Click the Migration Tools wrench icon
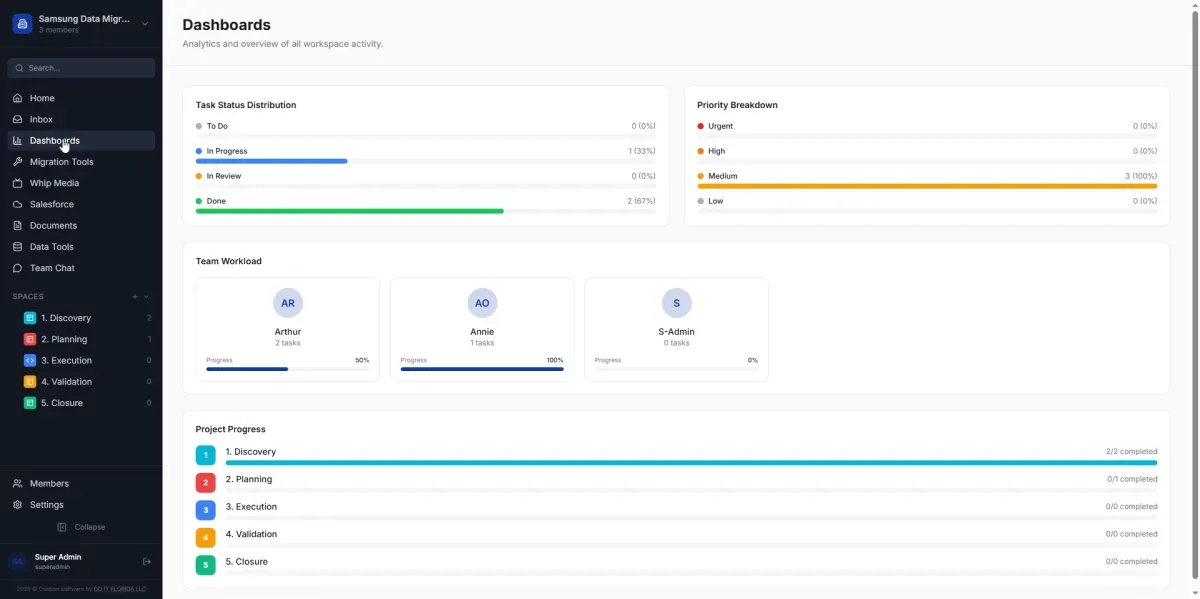Image resolution: width=1200 pixels, height=599 pixels. point(17,162)
